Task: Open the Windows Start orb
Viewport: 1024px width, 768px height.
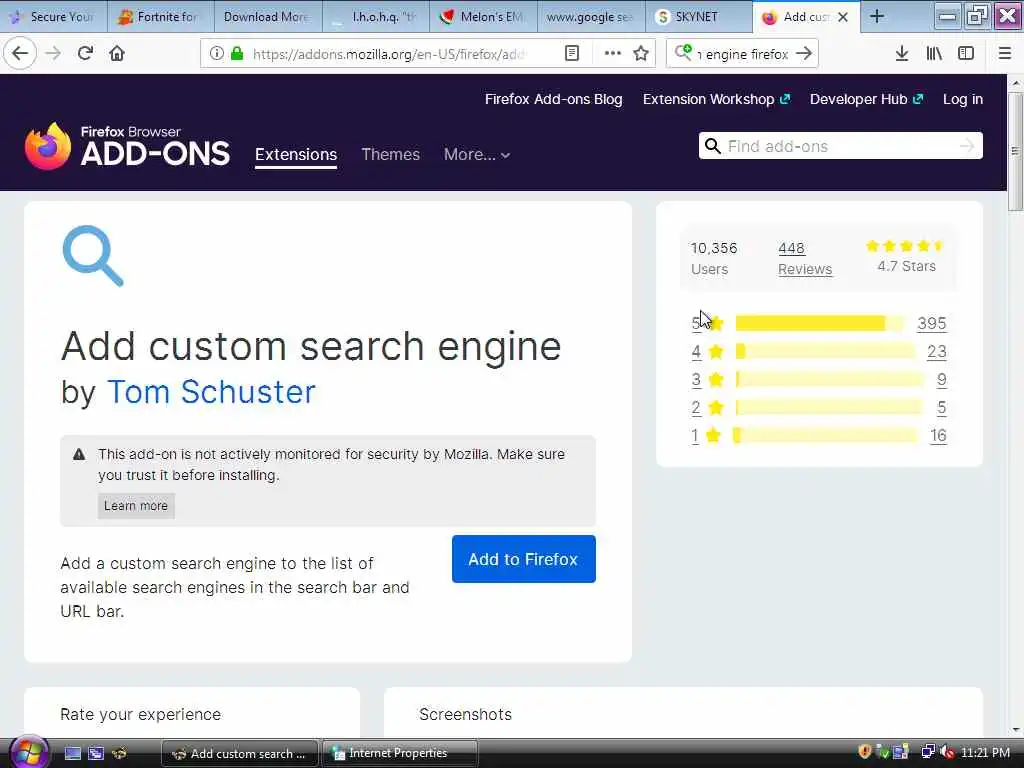Action: click(x=27, y=752)
